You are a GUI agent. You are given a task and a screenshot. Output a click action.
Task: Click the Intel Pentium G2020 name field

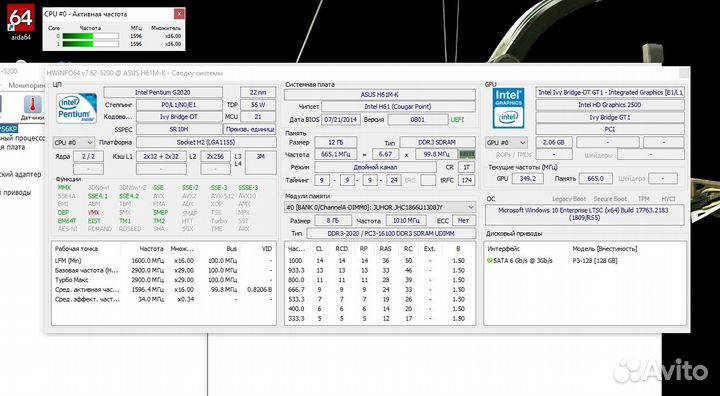click(163, 92)
